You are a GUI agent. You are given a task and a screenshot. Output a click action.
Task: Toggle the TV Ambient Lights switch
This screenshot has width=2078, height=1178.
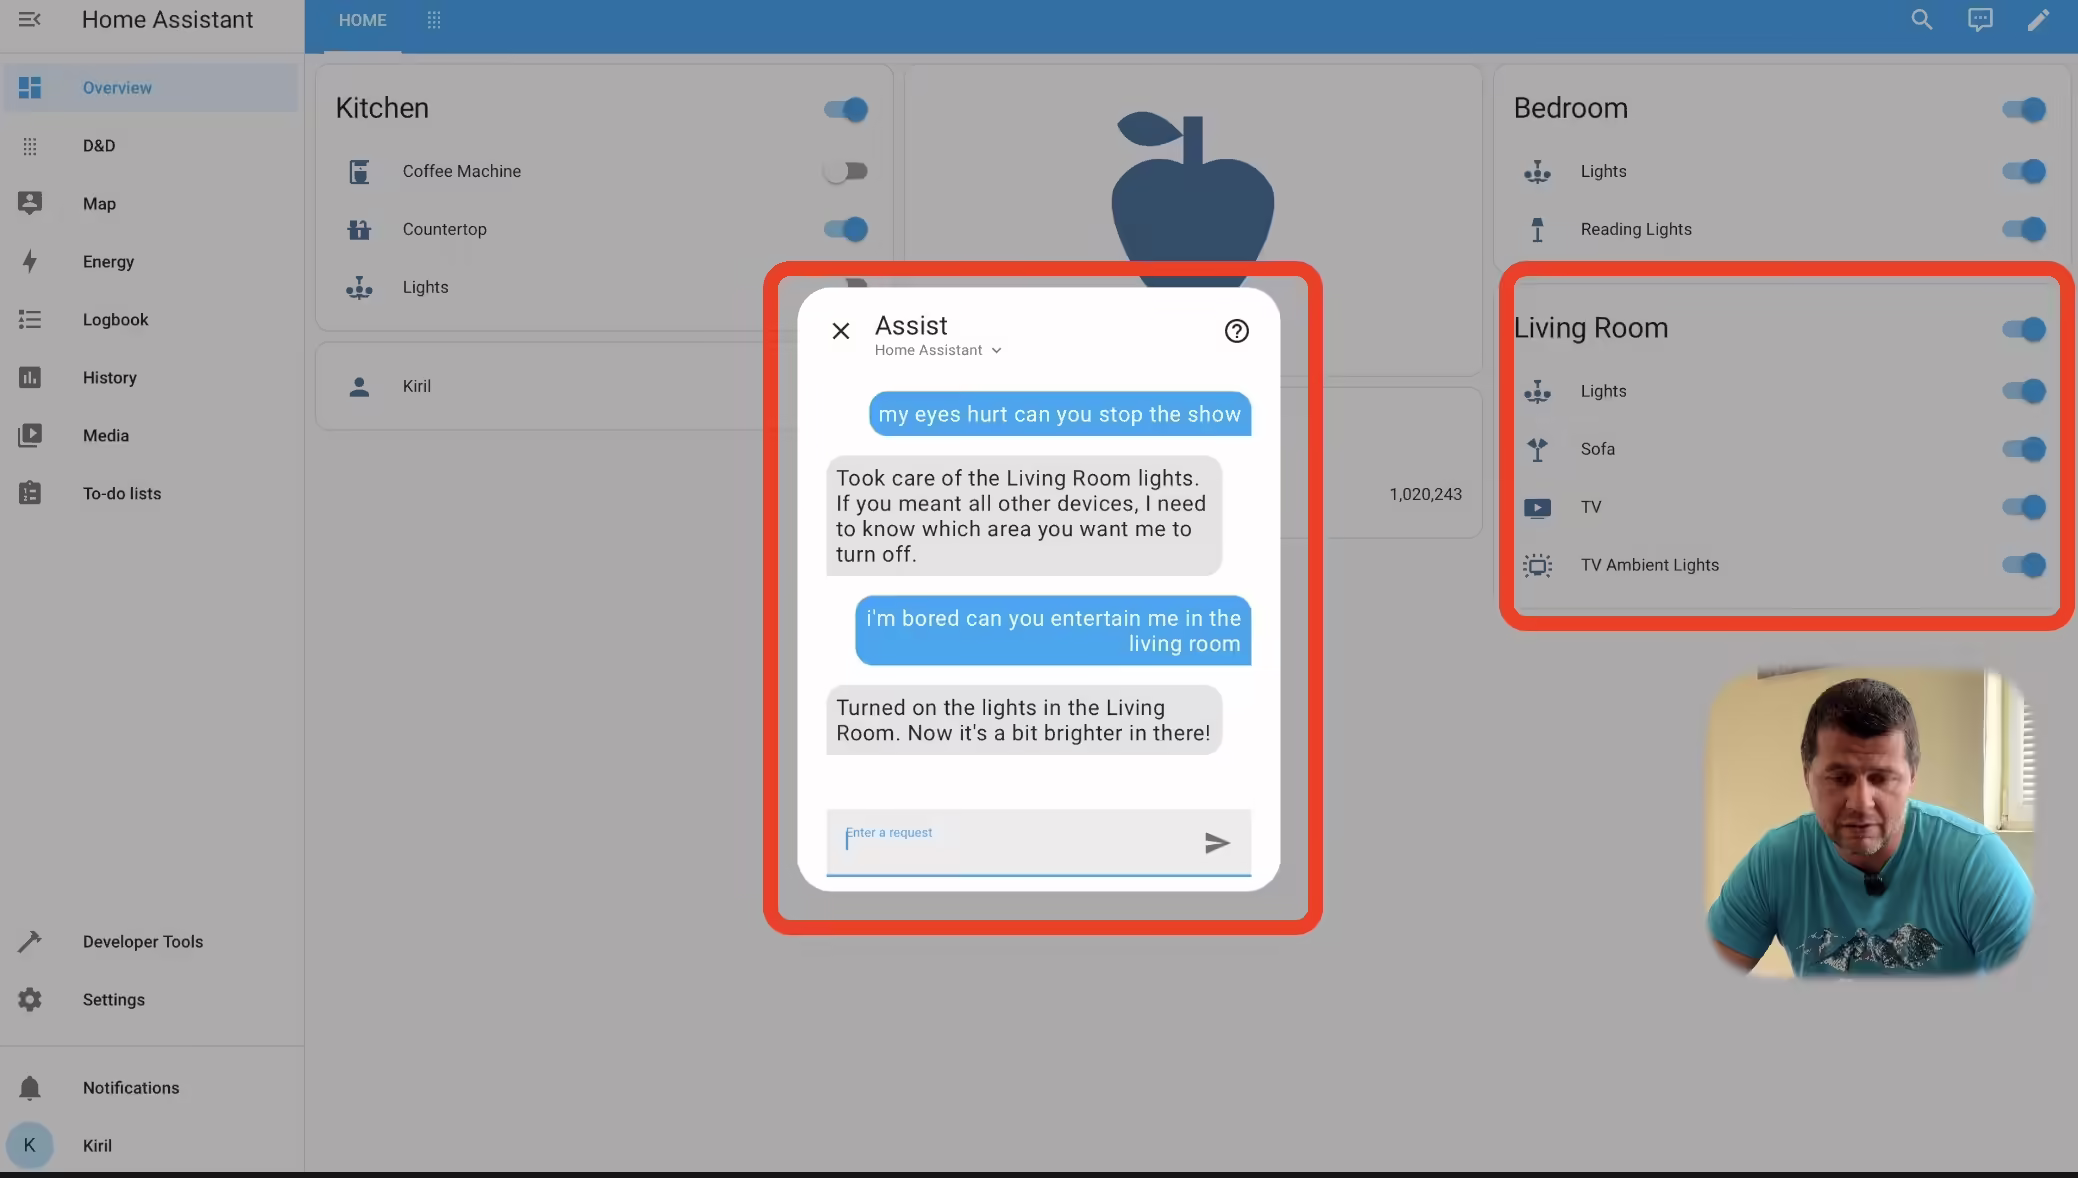click(x=2024, y=566)
